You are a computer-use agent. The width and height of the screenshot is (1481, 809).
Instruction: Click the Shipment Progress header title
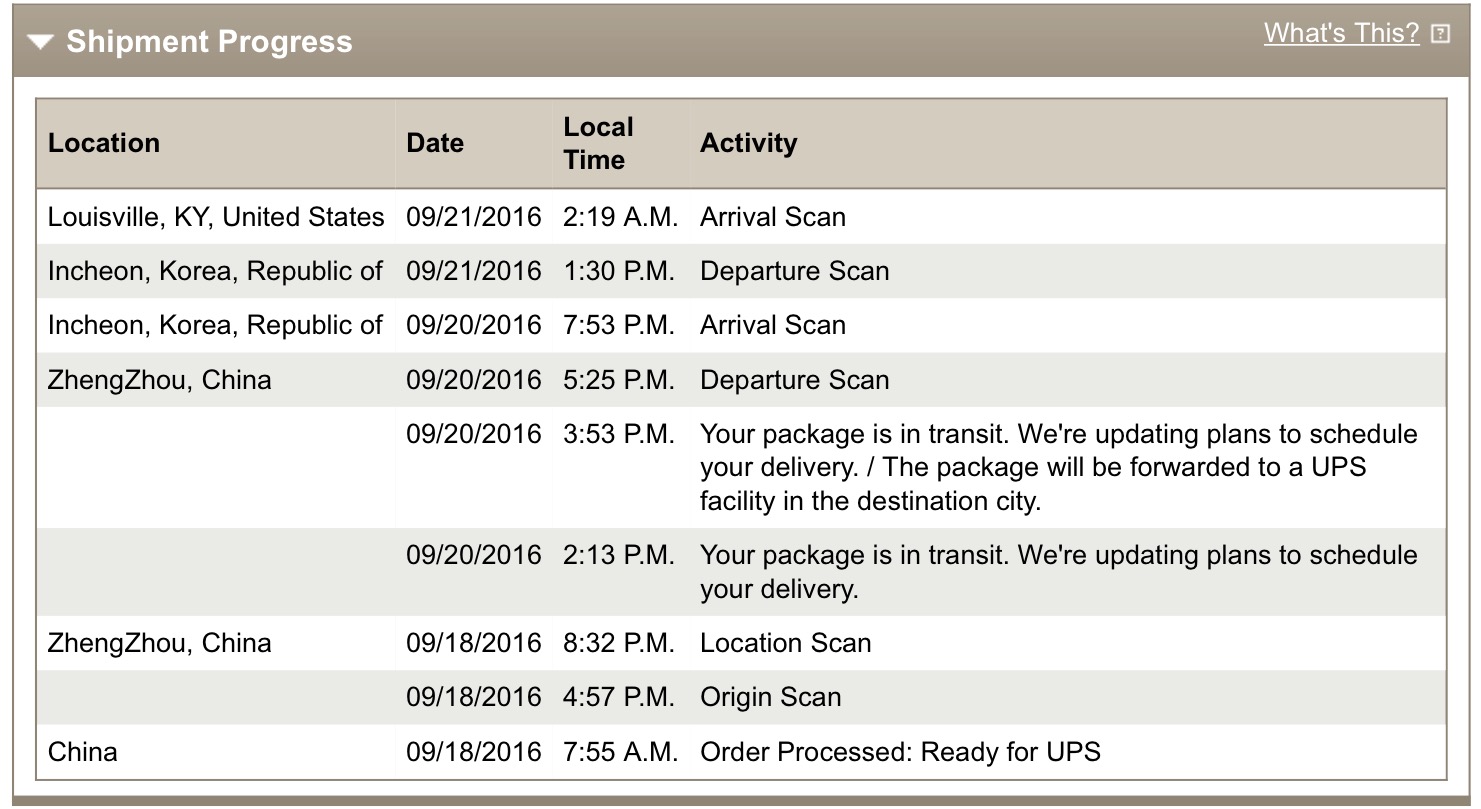click(x=209, y=42)
